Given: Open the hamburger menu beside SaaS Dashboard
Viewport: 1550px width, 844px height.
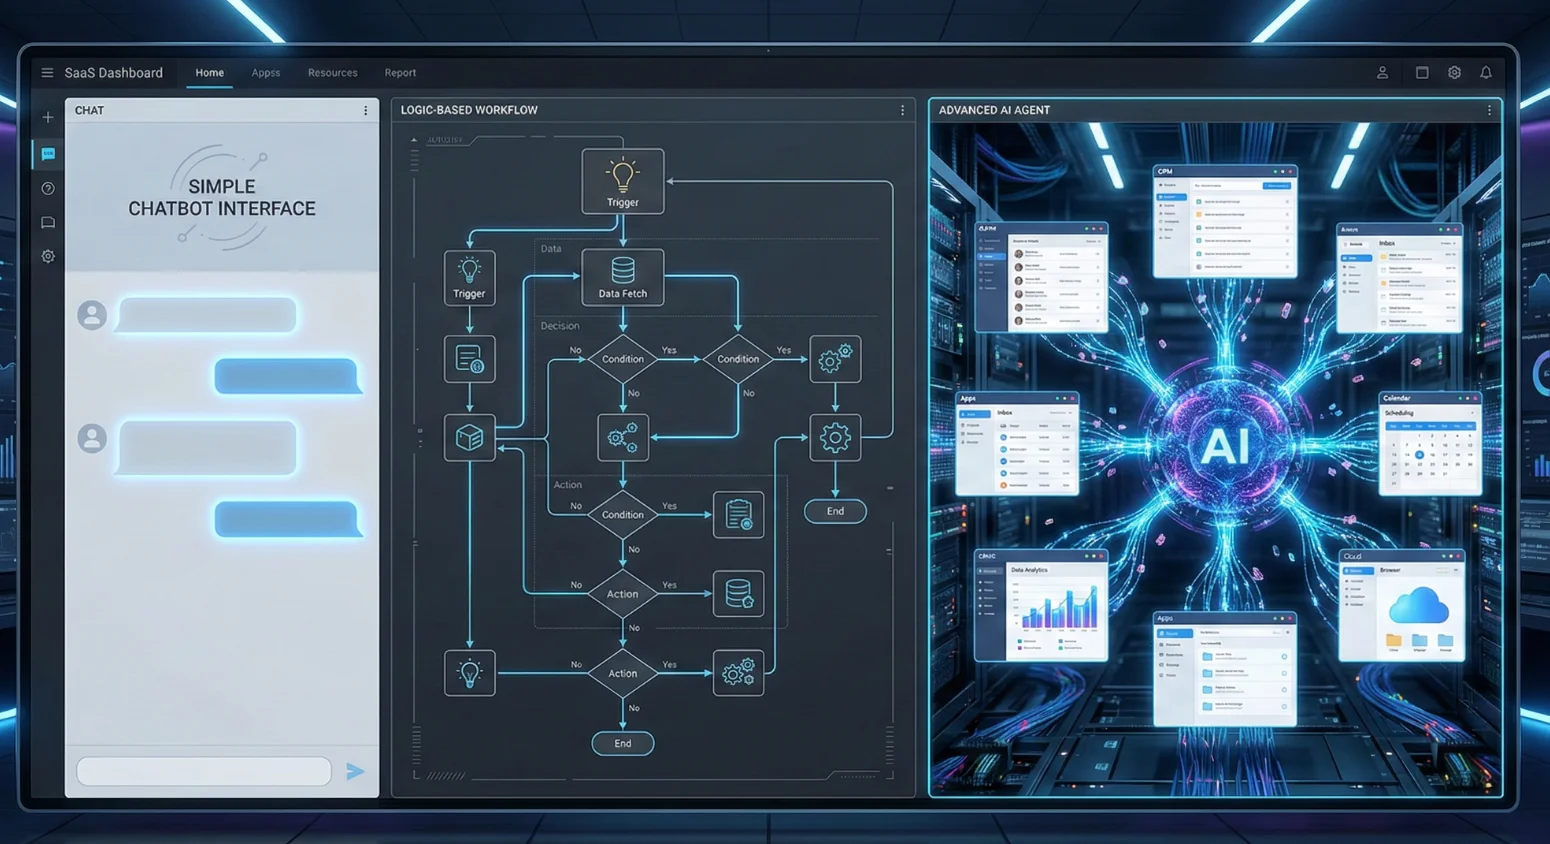Looking at the screenshot, I should [x=47, y=73].
